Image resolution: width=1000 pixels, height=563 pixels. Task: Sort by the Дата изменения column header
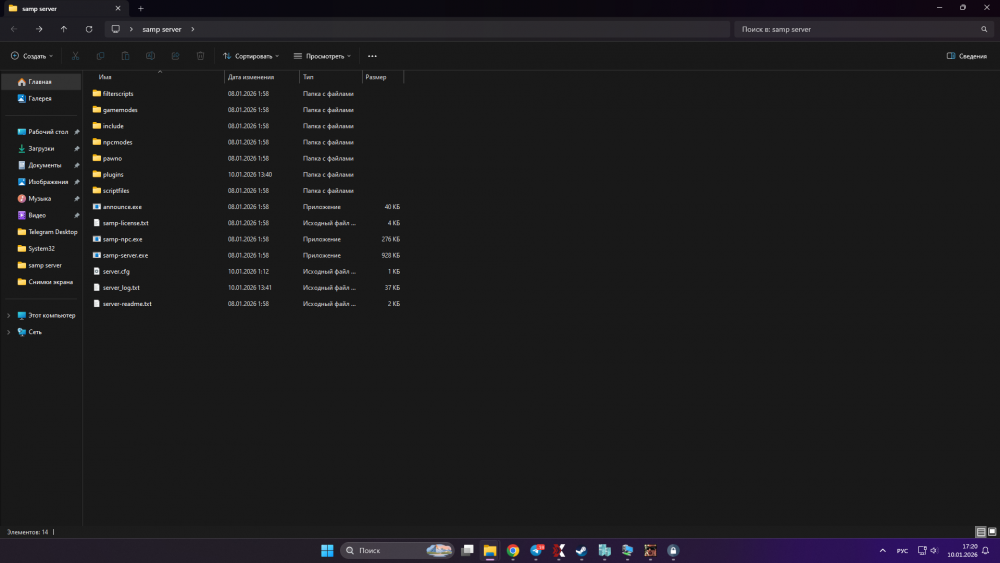[250, 77]
